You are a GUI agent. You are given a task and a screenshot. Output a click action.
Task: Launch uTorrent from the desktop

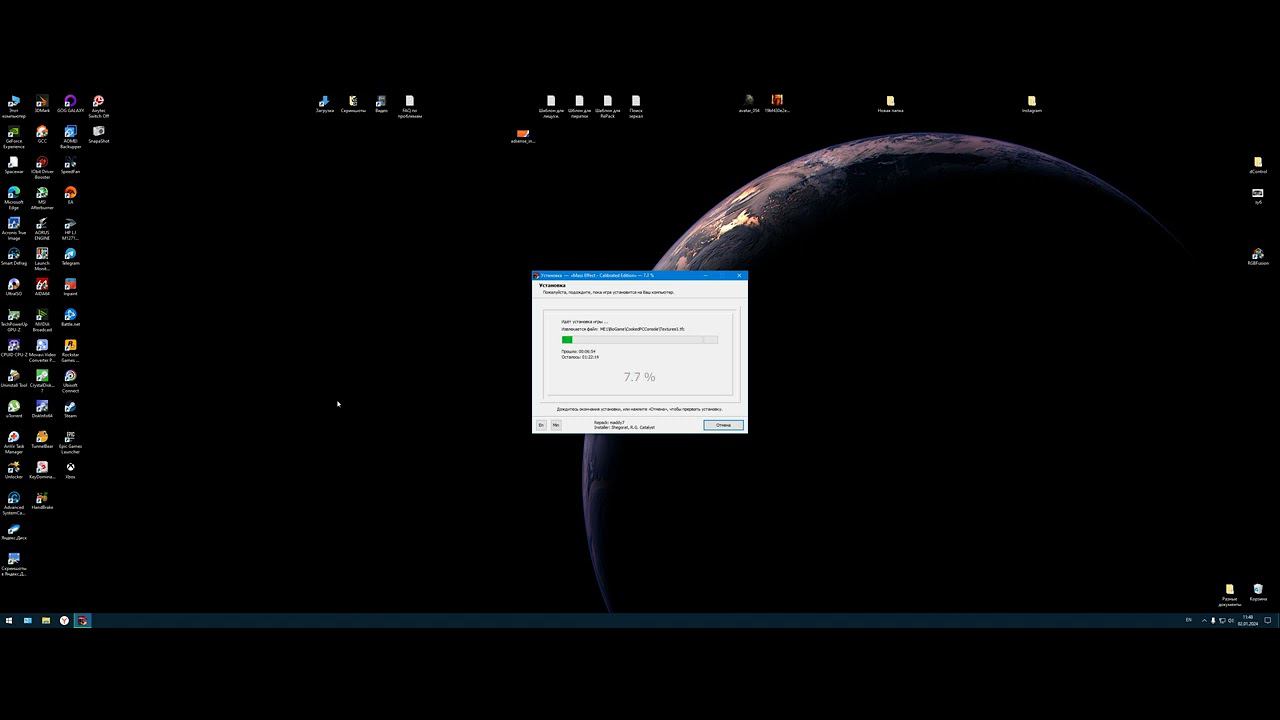point(14,410)
